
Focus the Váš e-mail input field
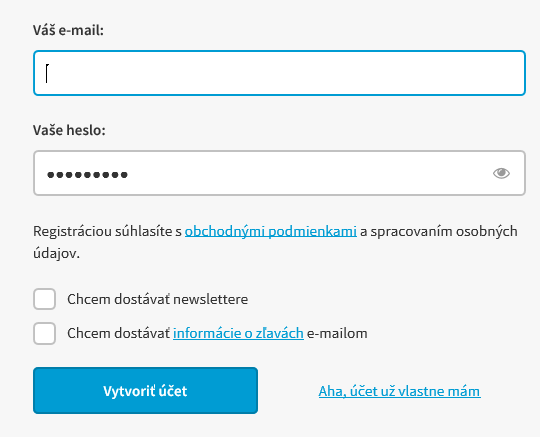pos(279,73)
